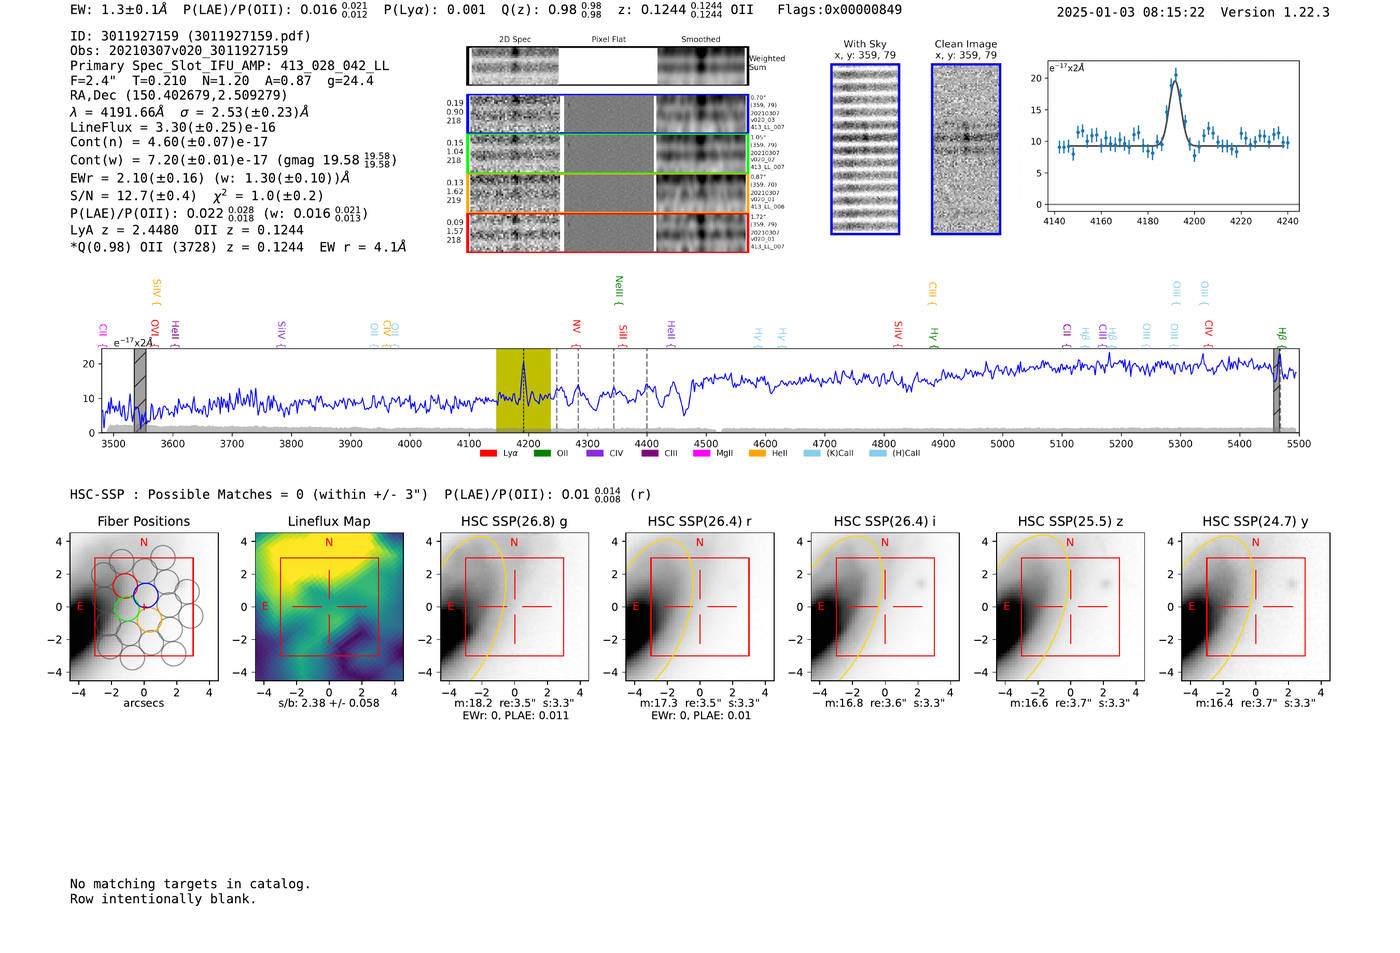Open the Fiber Positions plot
1400x953 pixels.
pyautogui.click(x=144, y=607)
